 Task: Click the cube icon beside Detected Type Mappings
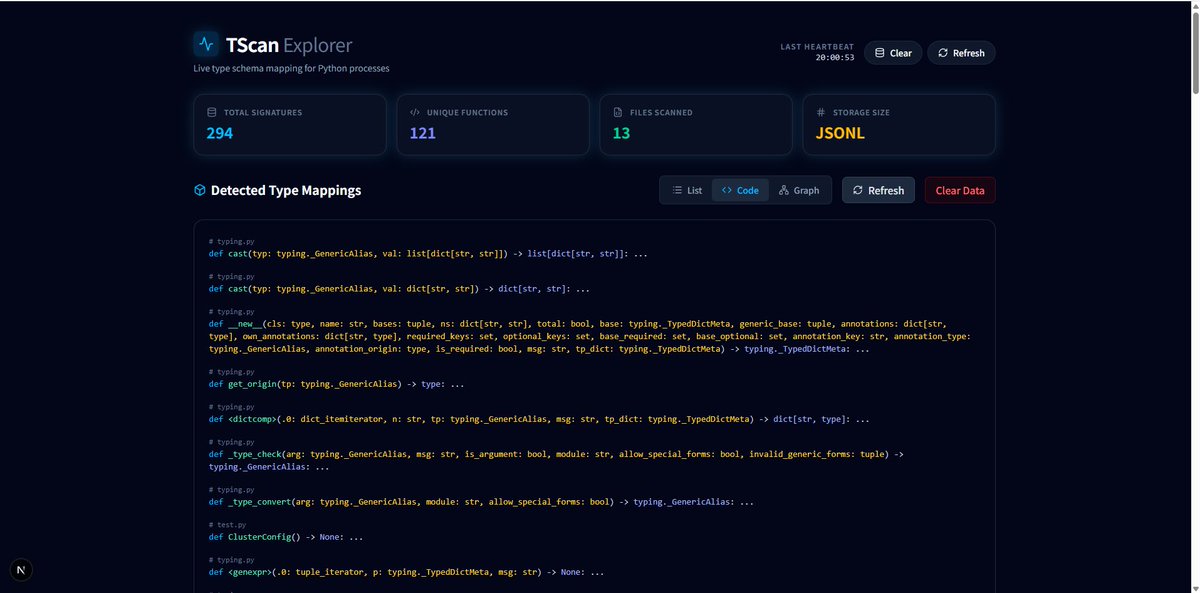tap(200, 190)
